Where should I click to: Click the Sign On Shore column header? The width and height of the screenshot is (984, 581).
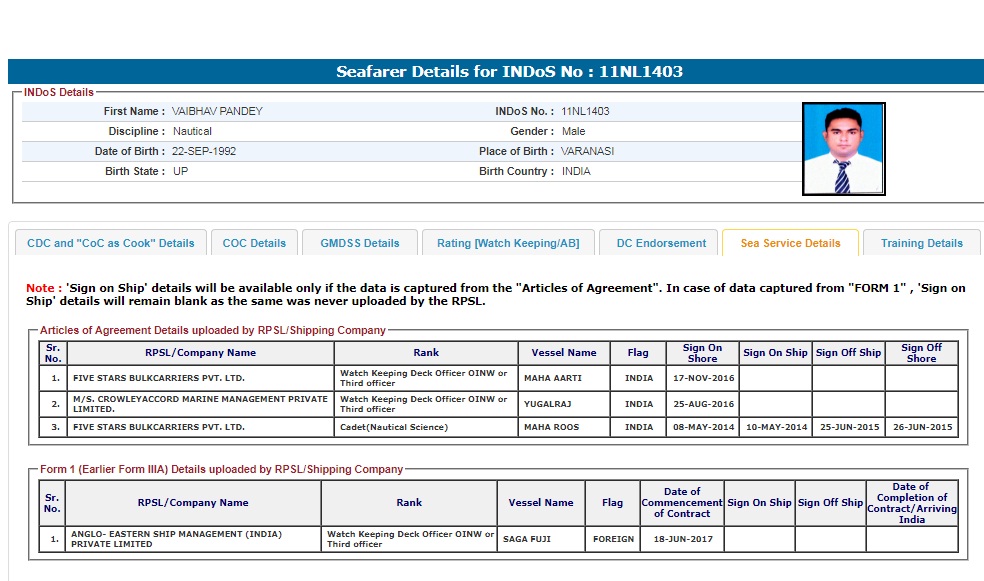(x=702, y=353)
